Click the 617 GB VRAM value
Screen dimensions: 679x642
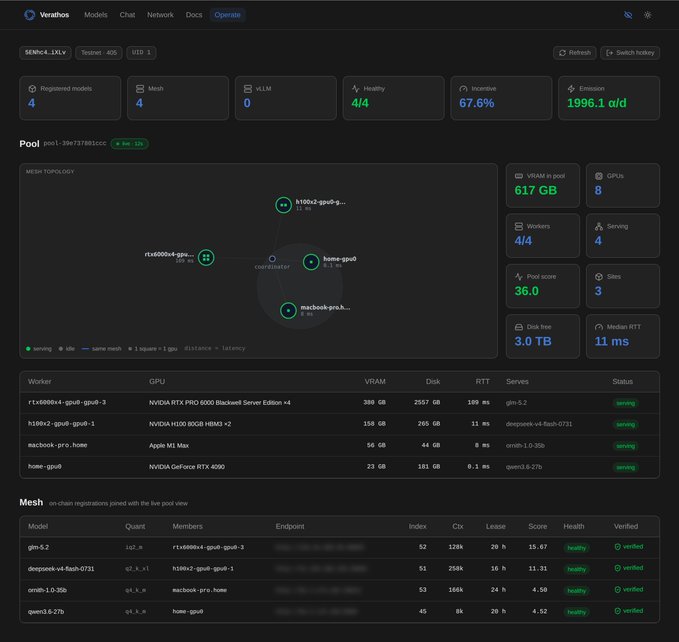[536, 190]
